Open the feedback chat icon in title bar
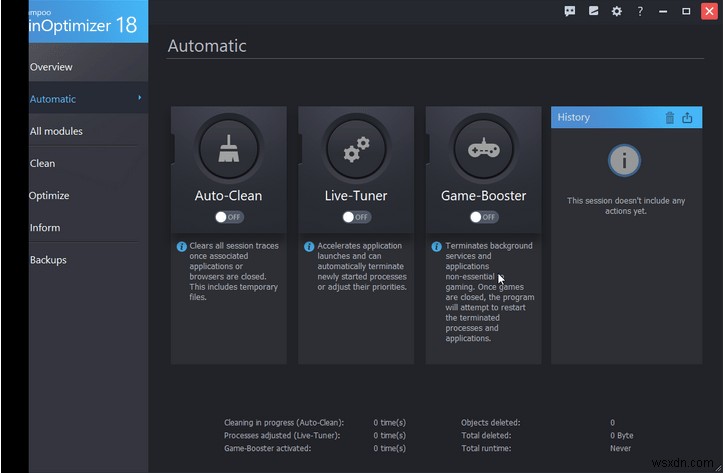725x473 pixels. (570, 11)
